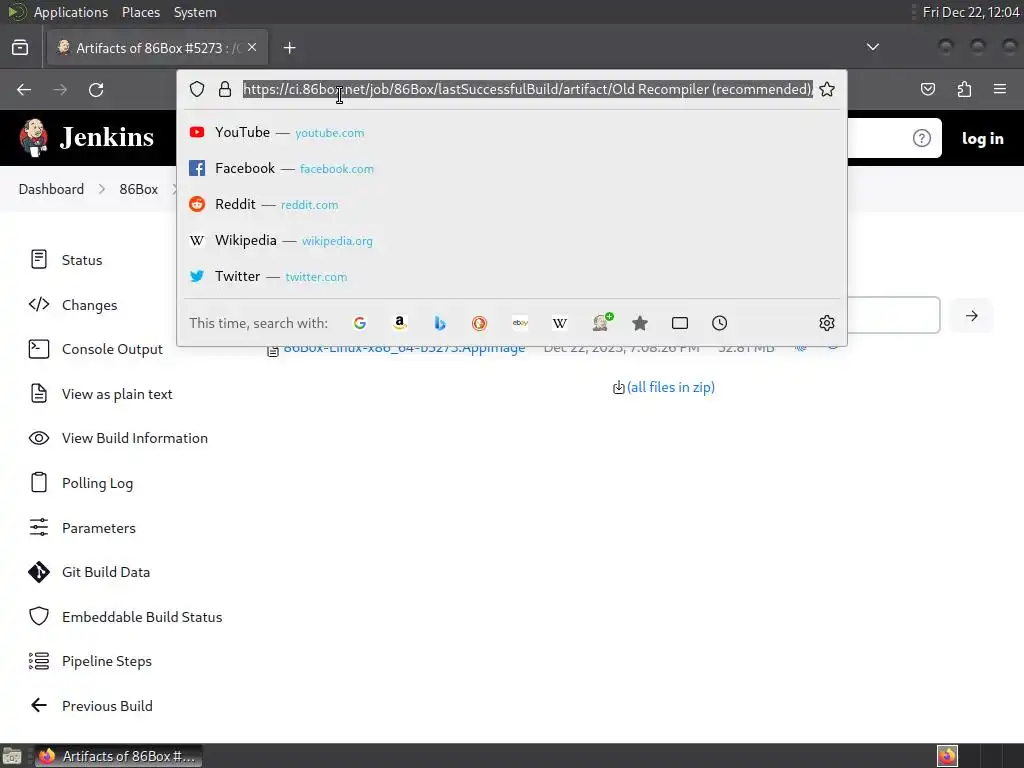Search open tabs with the tabs icon
Viewport: 1024px width, 768px height.
(680, 323)
